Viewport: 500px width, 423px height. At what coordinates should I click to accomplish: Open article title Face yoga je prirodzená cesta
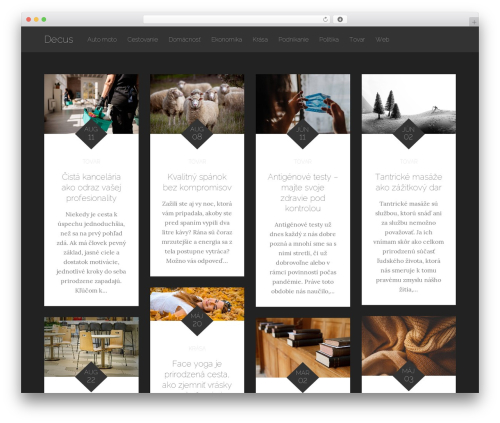(x=197, y=374)
